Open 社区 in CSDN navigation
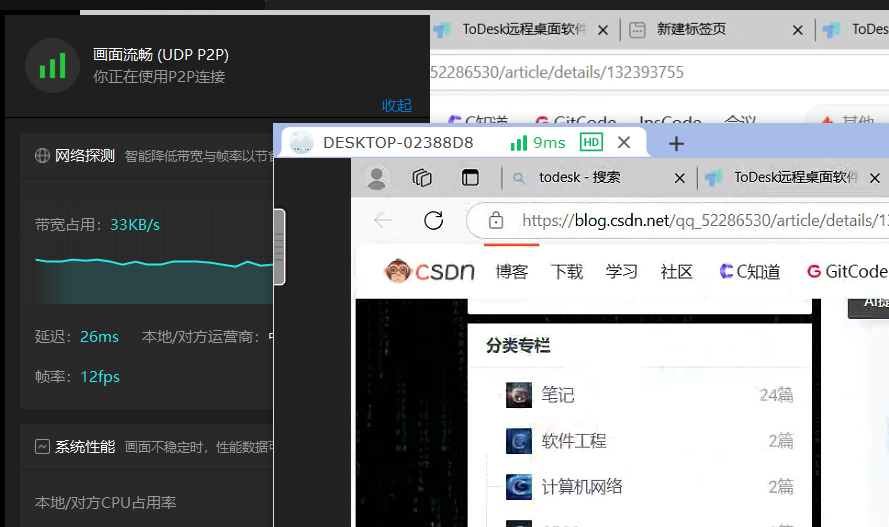The height and width of the screenshot is (527, 889). [676, 272]
